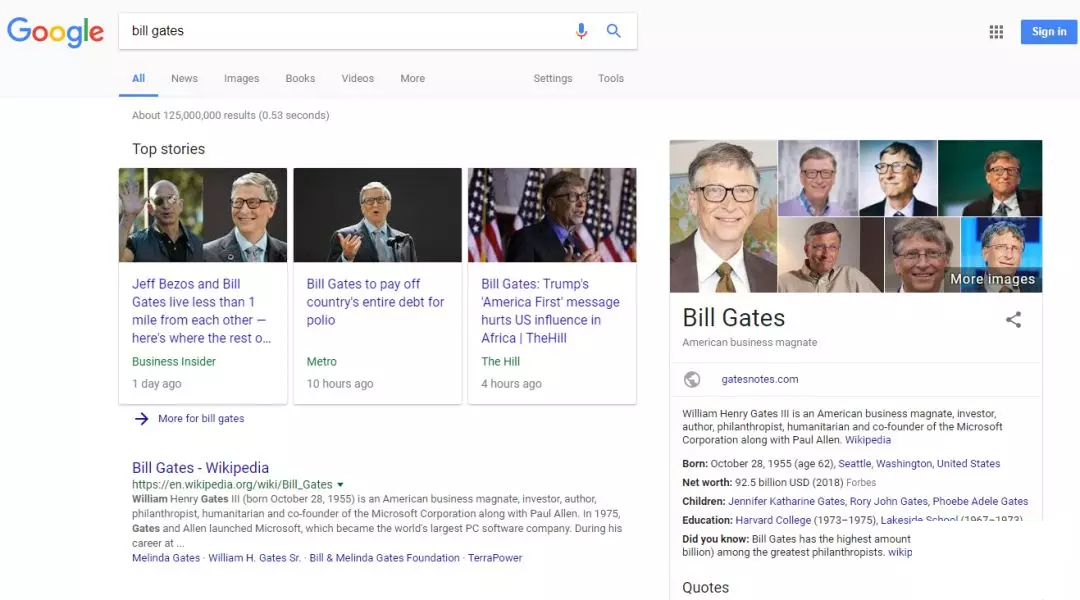The width and height of the screenshot is (1080, 600).
Task: Click the Rory John Gates link
Action: pos(889,501)
